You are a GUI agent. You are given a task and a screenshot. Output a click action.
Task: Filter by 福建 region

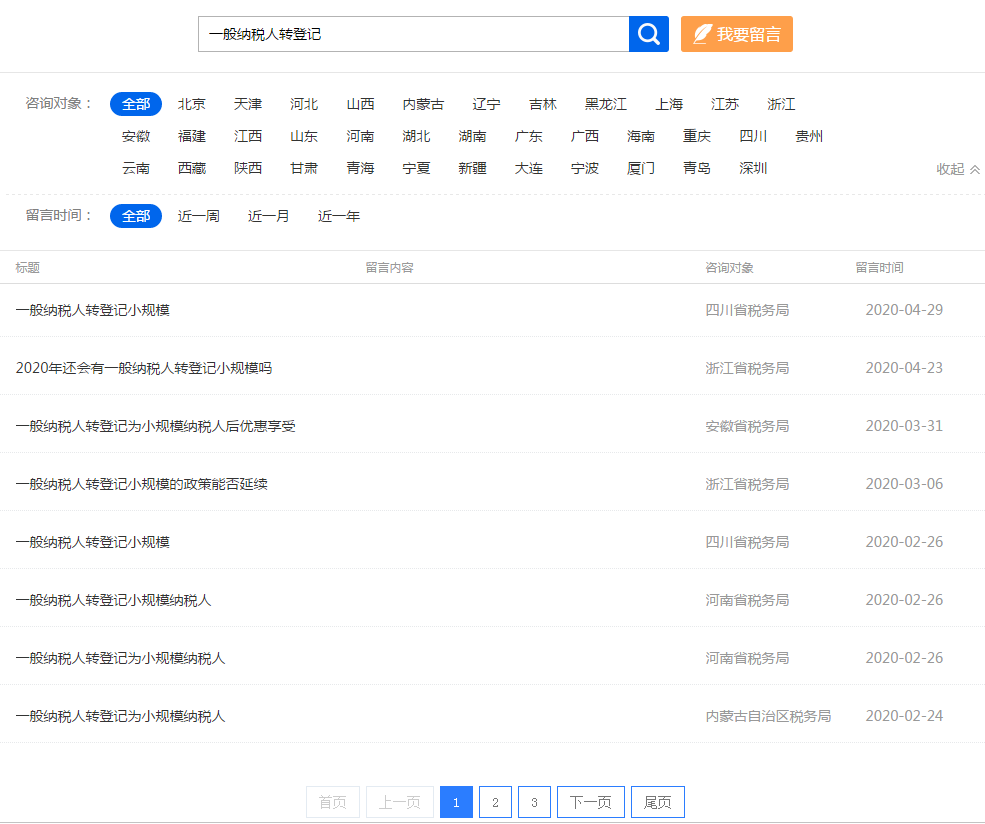coord(192,136)
